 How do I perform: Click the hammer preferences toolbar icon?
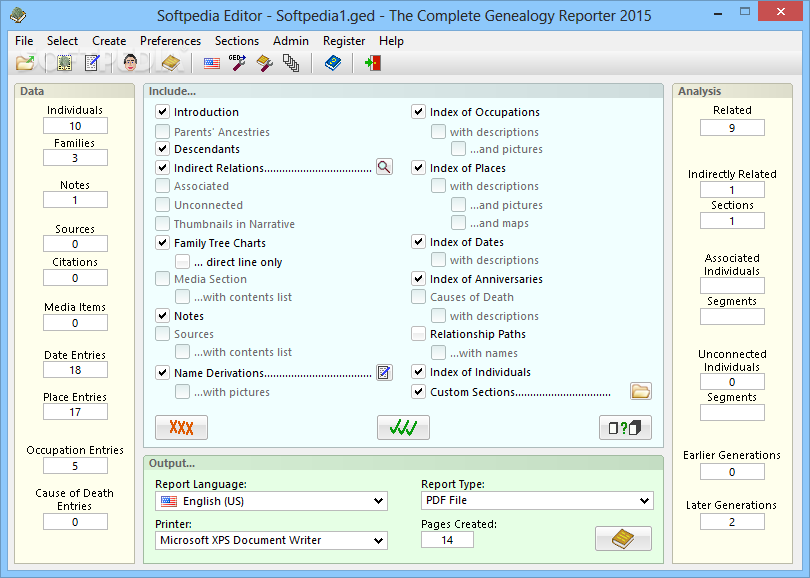(x=264, y=63)
